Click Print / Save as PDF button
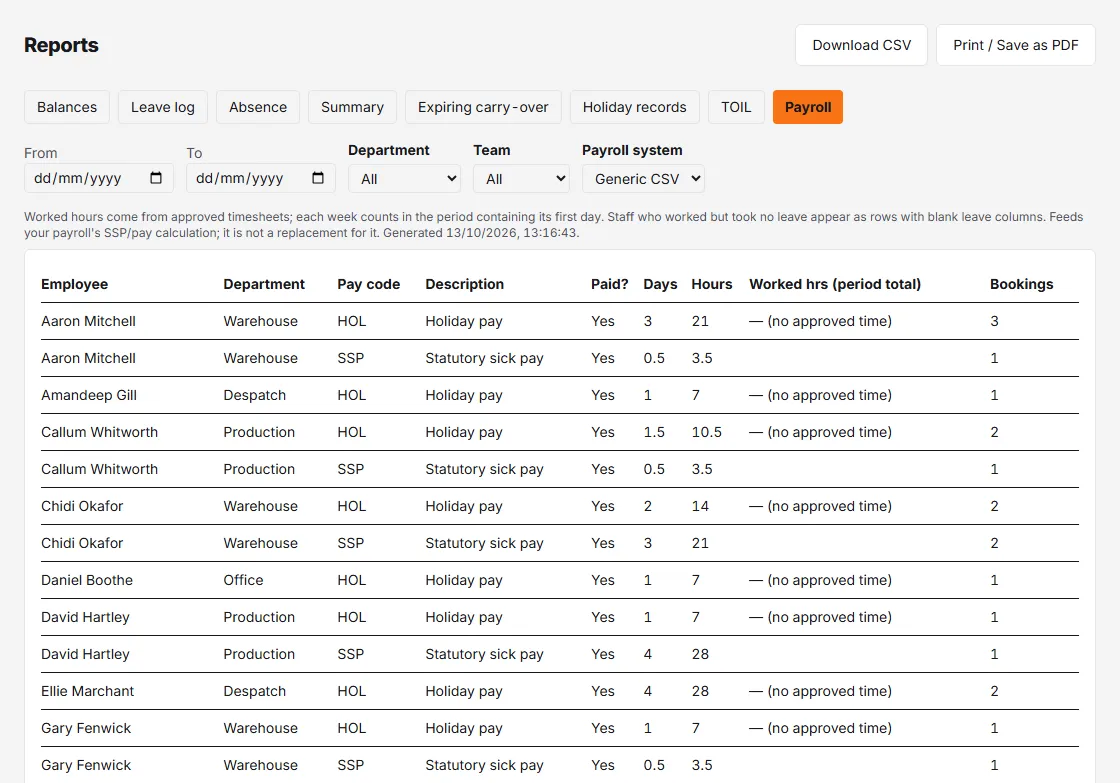The image size is (1120, 783). pyautogui.click(x=1015, y=45)
